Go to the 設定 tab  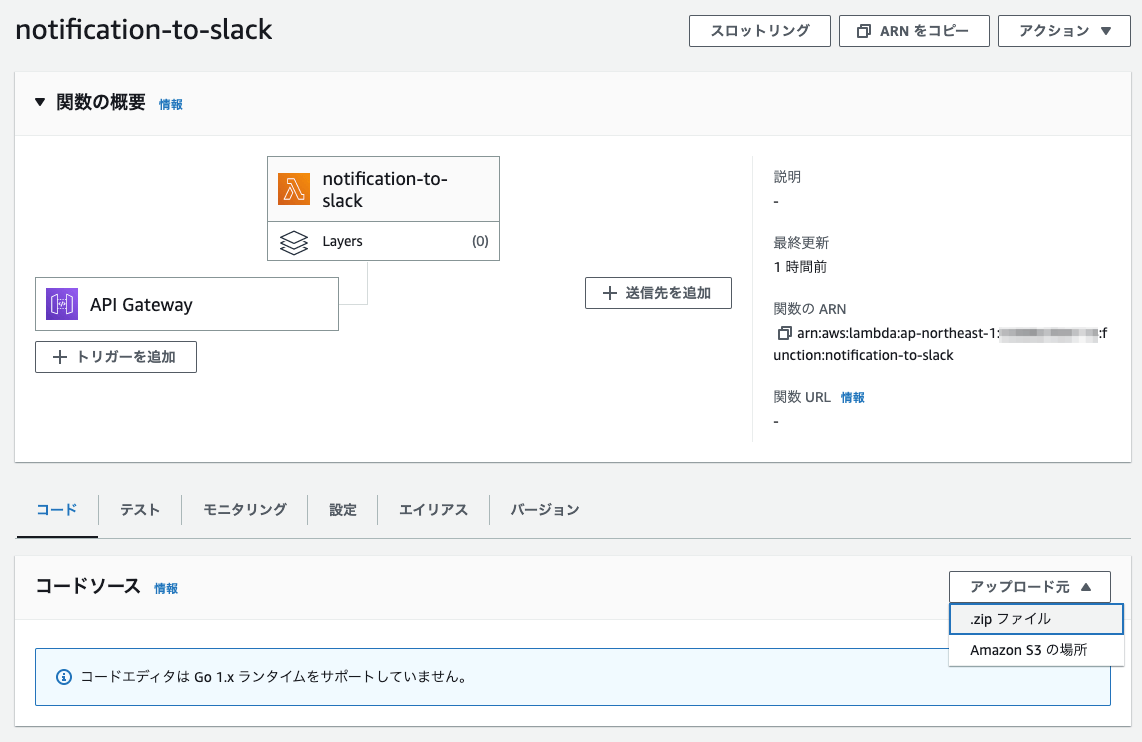pos(343,510)
